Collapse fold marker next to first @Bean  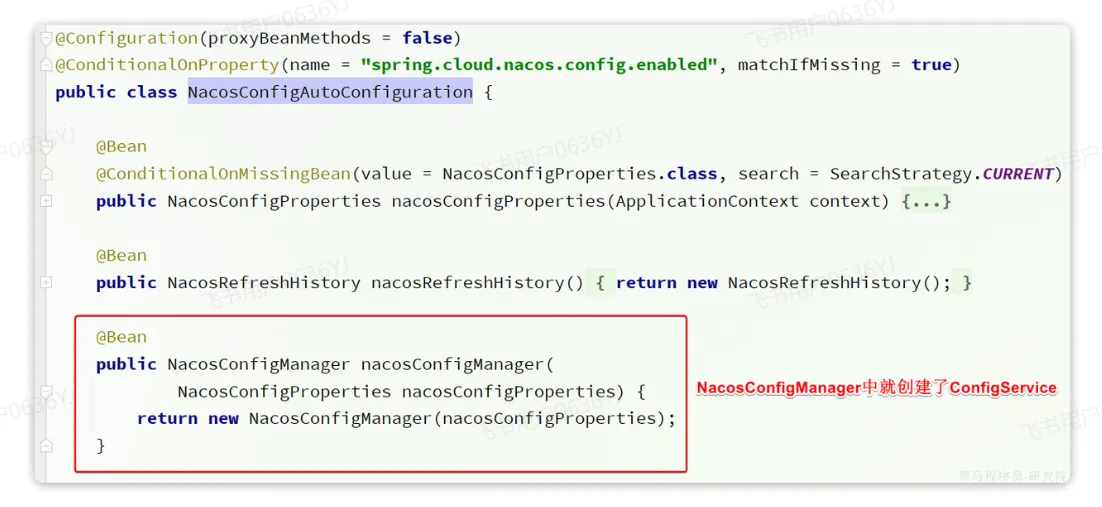pos(46,147)
